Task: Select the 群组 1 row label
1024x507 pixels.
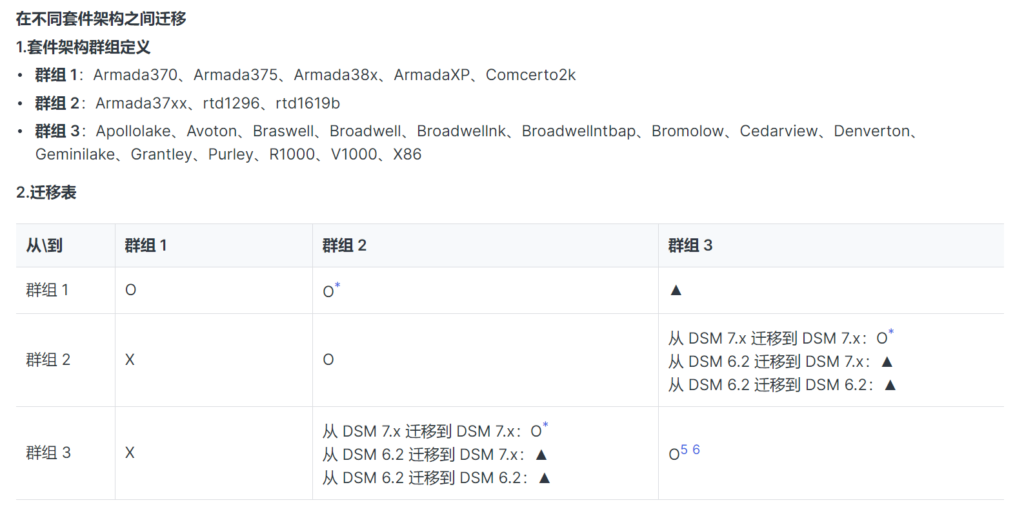Action: [x=48, y=290]
